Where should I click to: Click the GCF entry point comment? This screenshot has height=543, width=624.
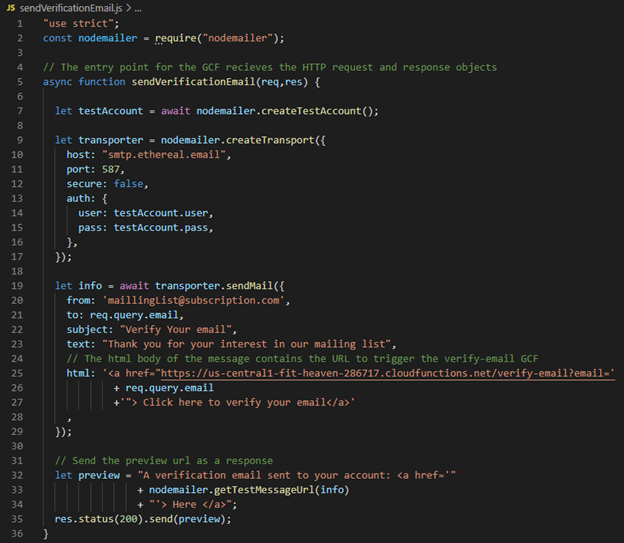[x=270, y=67]
